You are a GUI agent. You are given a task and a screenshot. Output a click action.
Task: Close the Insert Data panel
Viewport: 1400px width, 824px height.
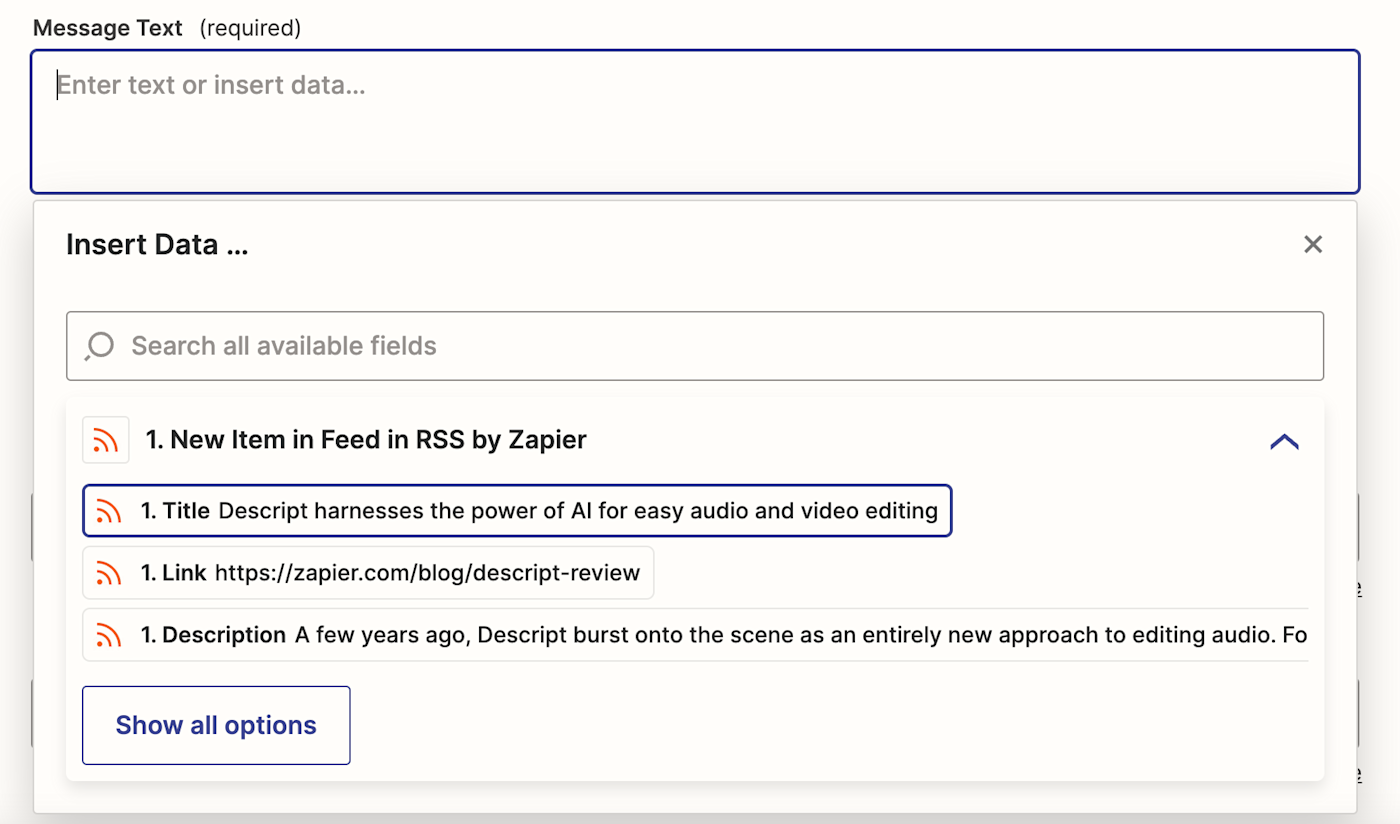(x=1313, y=244)
